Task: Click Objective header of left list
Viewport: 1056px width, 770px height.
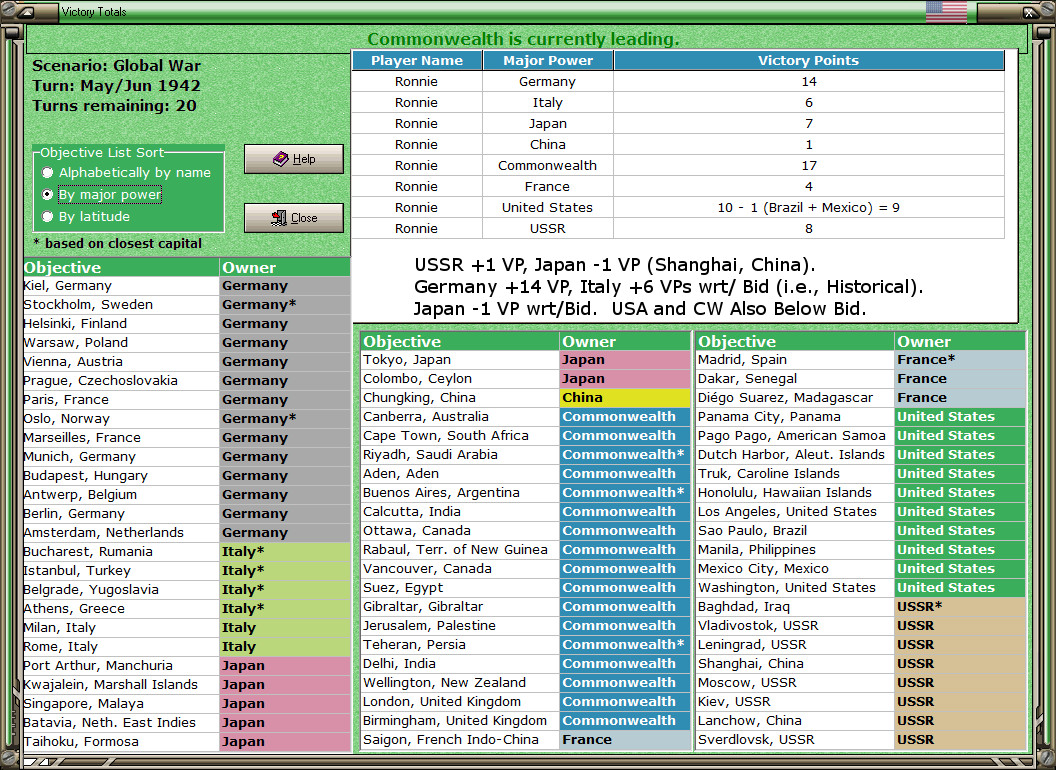Action: (x=121, y=267)
